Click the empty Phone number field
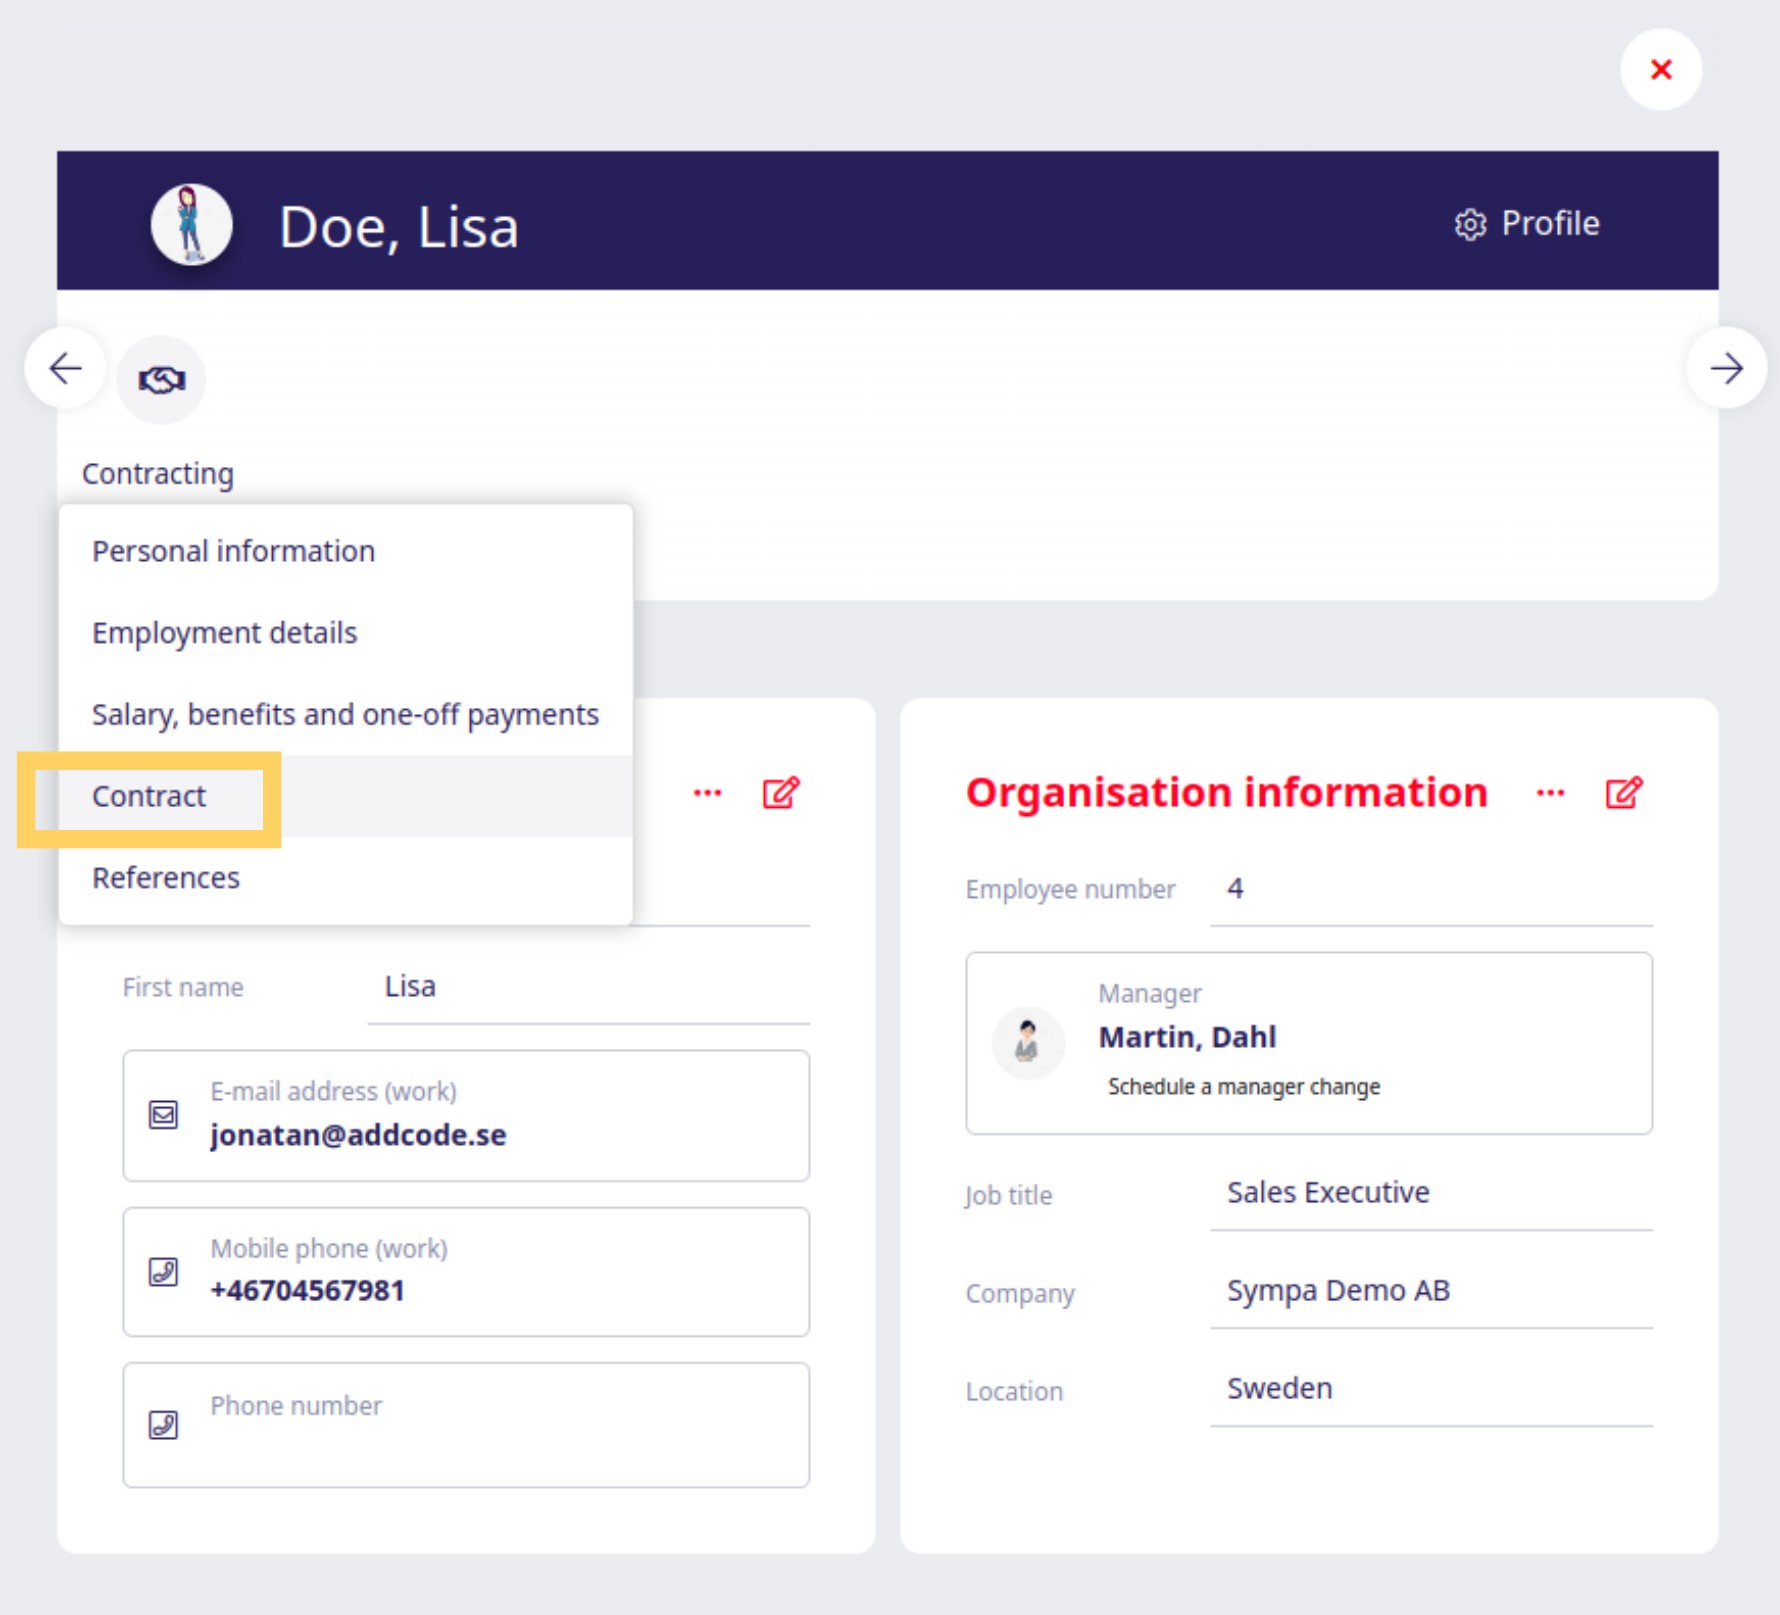The height and width of the screenshot is (1615, 1780). coord(466,1425)
